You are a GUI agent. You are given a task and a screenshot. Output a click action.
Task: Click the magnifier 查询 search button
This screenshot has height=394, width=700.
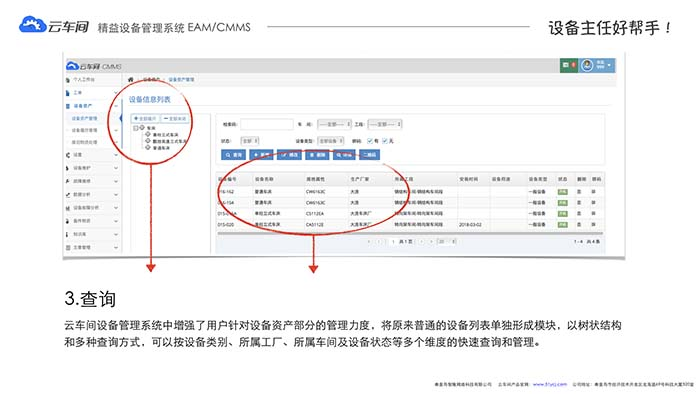[233, 155]
